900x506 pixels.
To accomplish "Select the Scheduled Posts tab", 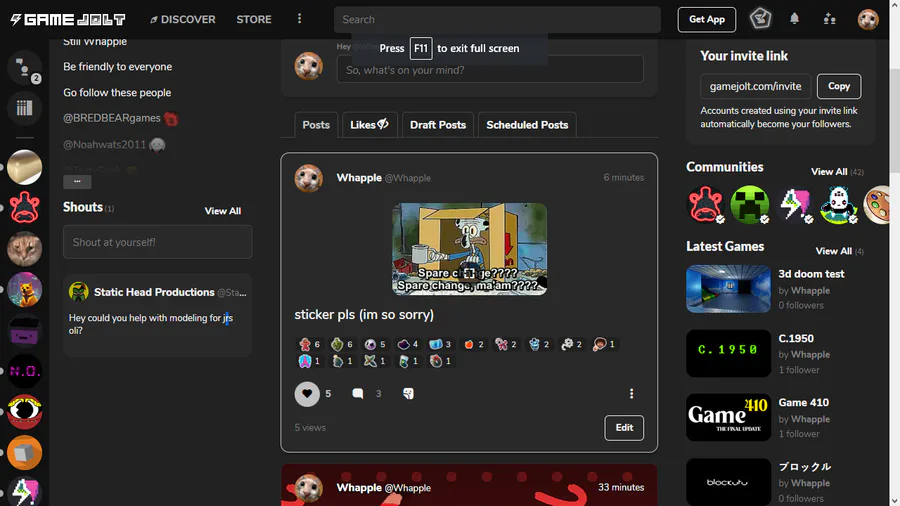I will [x=527, y=125].
